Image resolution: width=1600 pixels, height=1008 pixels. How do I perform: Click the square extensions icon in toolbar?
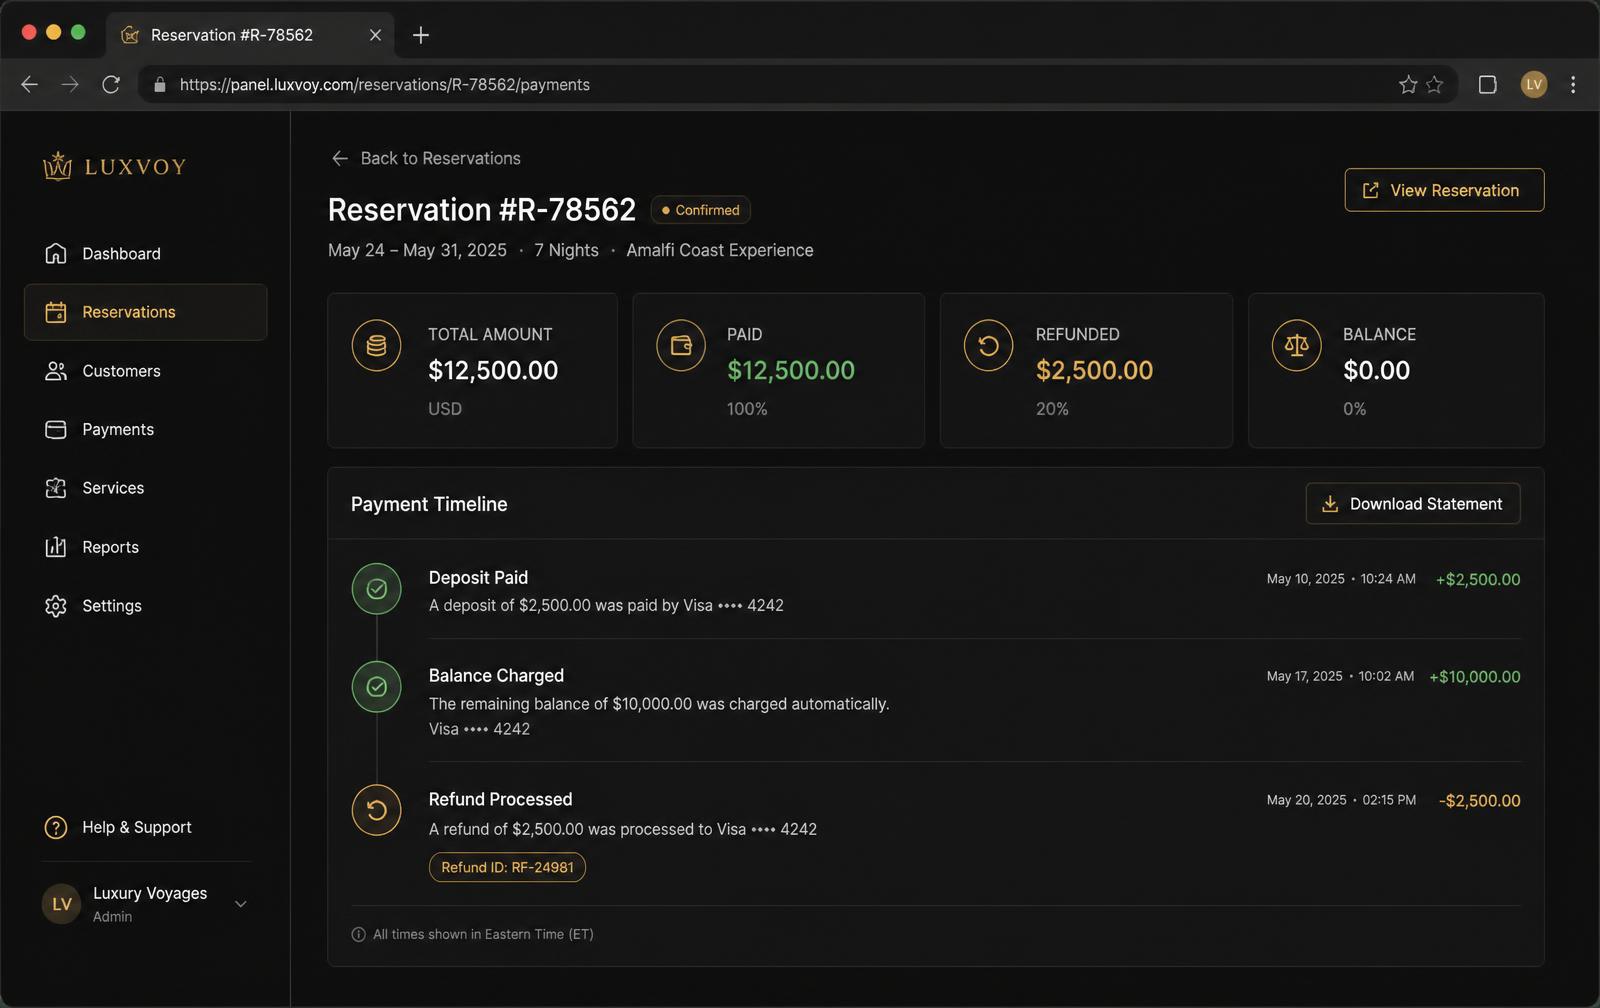tap(1487, 85)
